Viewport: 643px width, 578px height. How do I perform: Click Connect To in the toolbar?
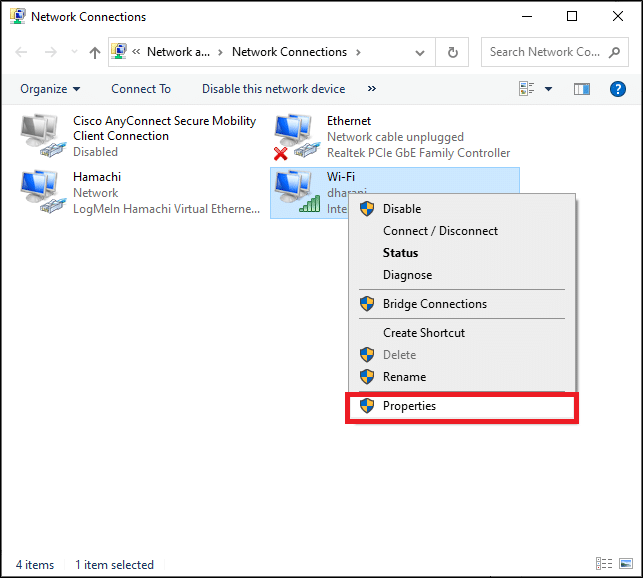pyautogui.click(x=141, y=89)
